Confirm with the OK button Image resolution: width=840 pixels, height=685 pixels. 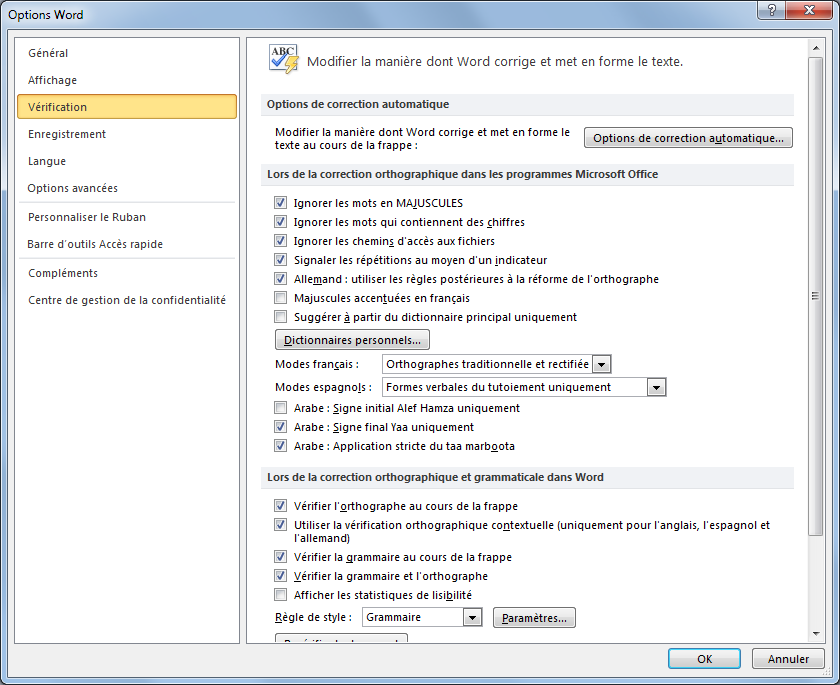(704, 659)
